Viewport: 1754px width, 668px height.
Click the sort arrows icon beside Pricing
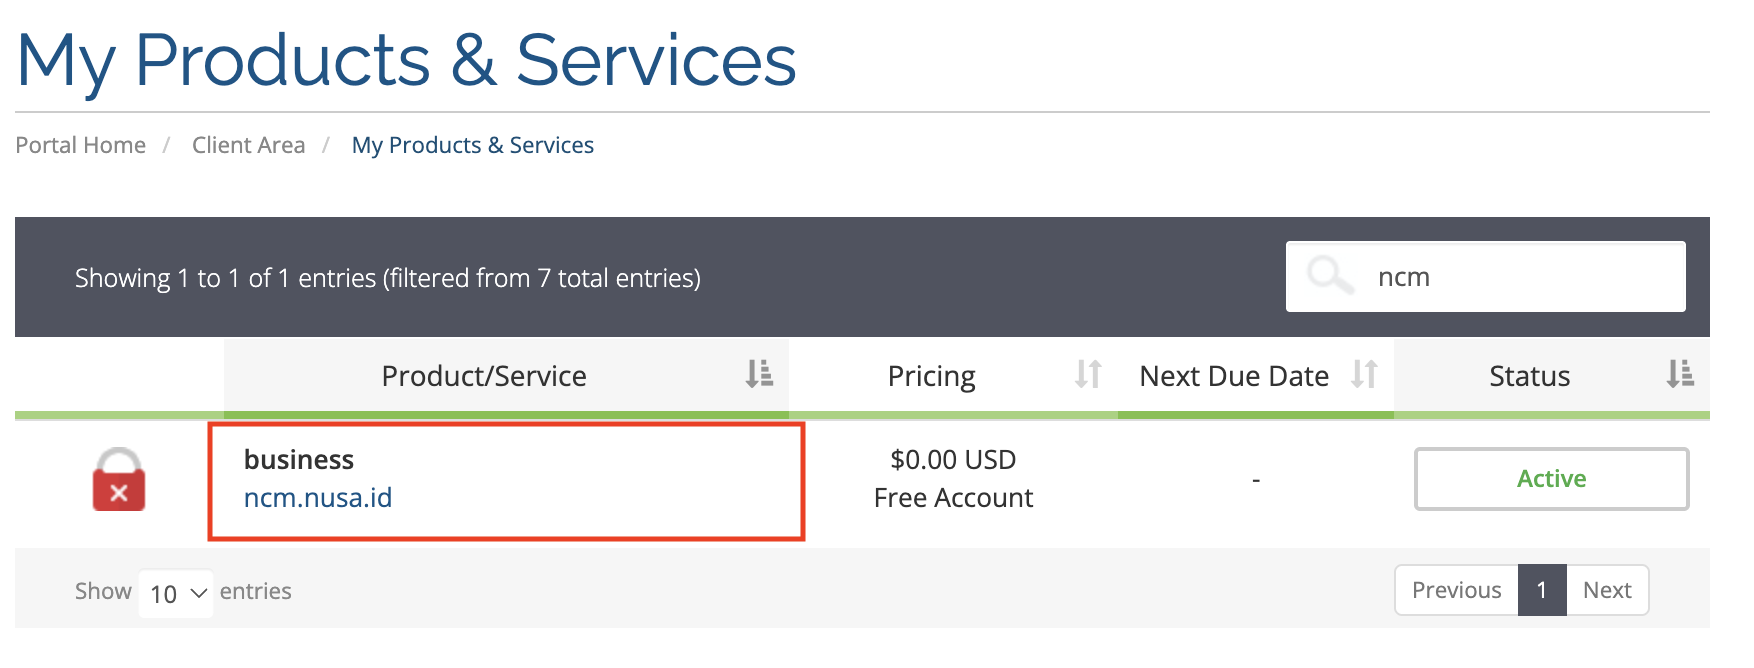tap(1088, 375)
